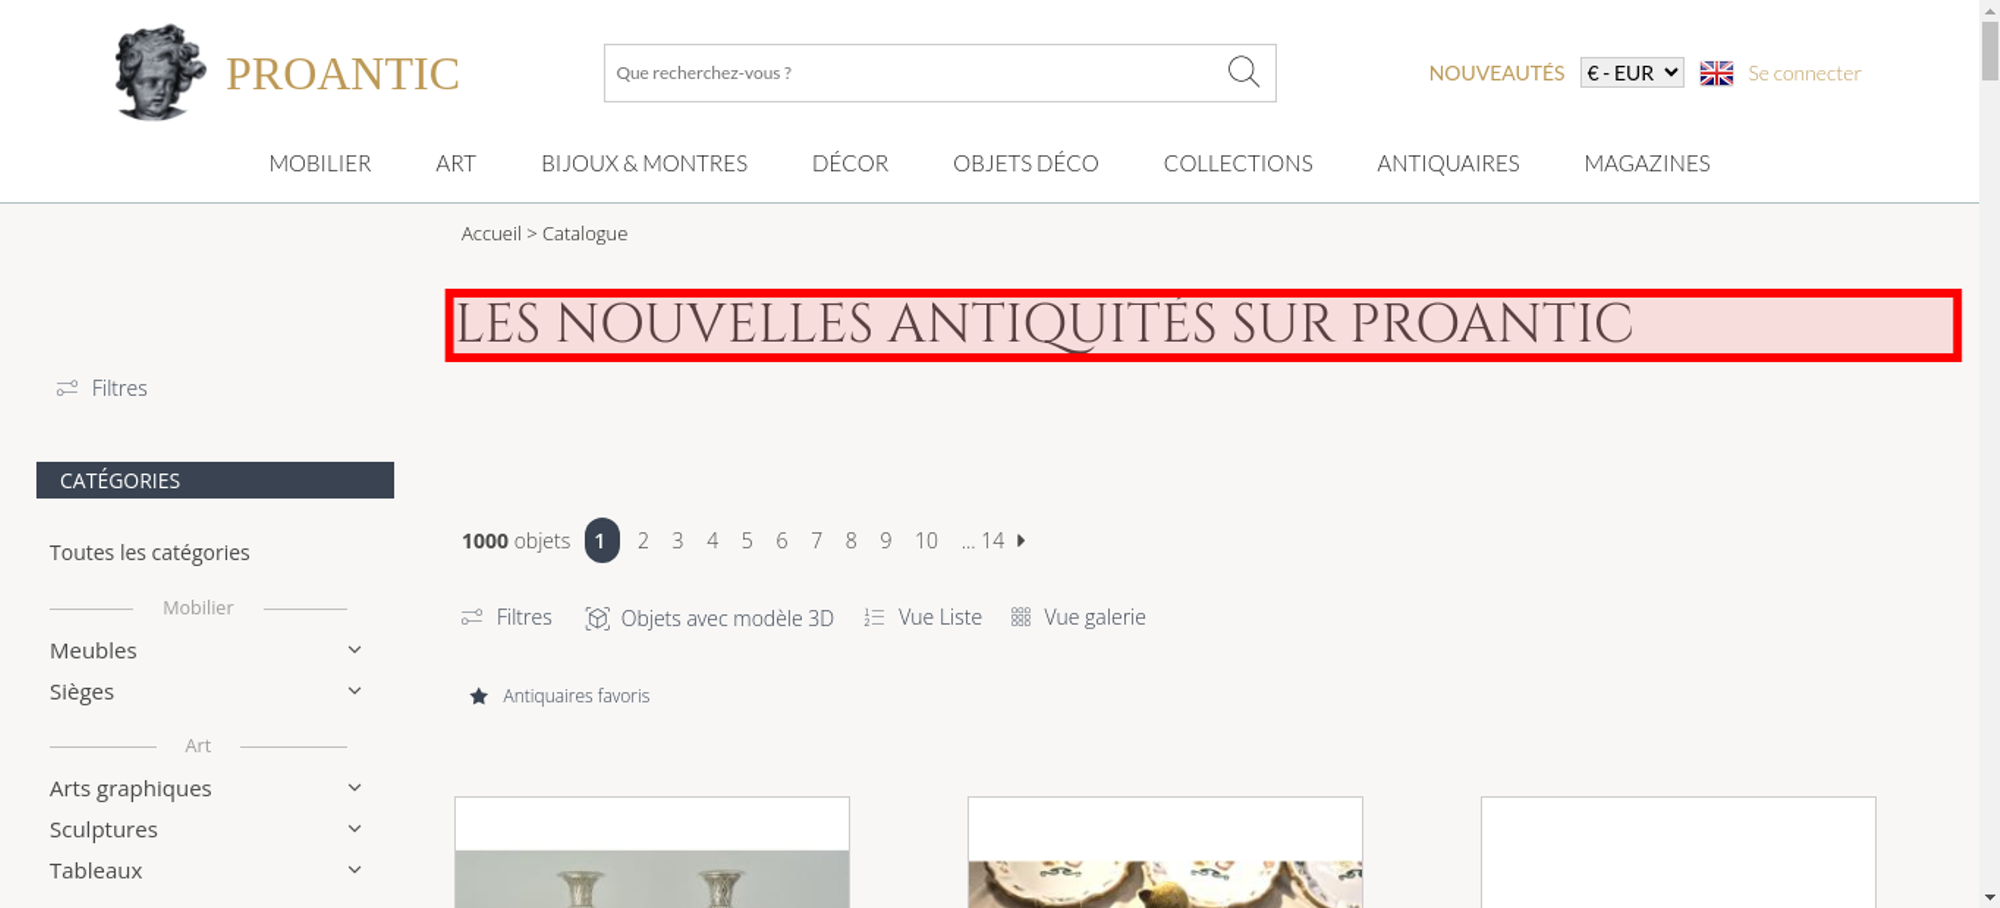
Task: Switch to Vue galerie grid icon
Action: 1020,617
